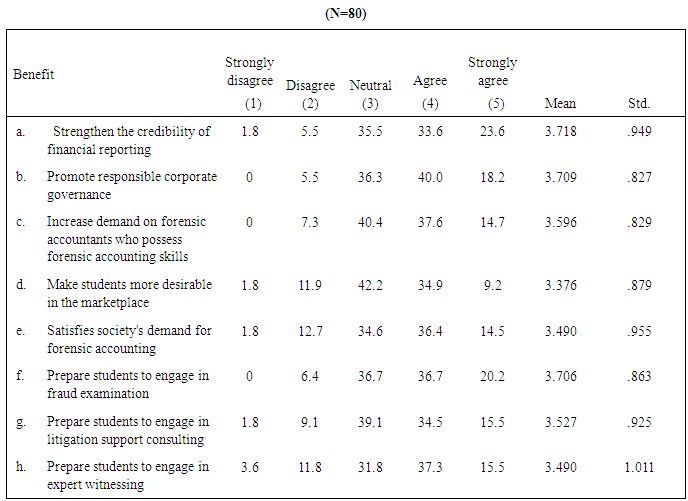
Task: Click the 'Strengthen the credibility of financial reporting' row label
Action: pos(128,141)
